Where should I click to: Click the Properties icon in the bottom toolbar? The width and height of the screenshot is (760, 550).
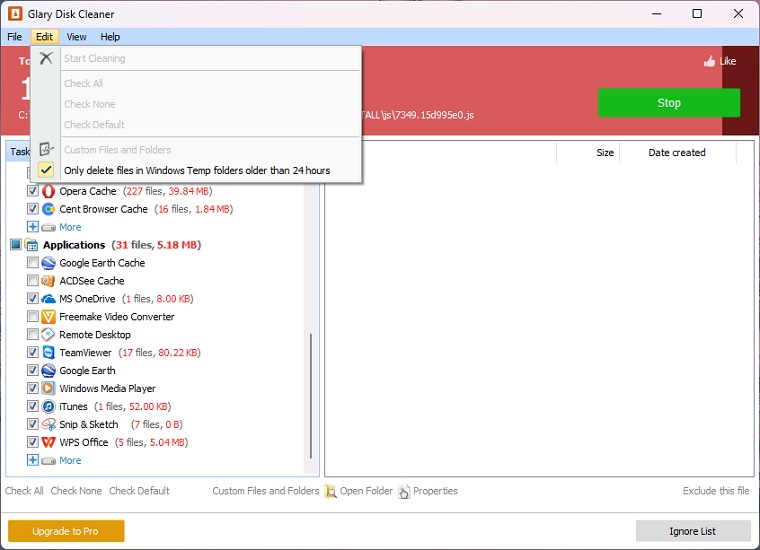coord(404,491)
